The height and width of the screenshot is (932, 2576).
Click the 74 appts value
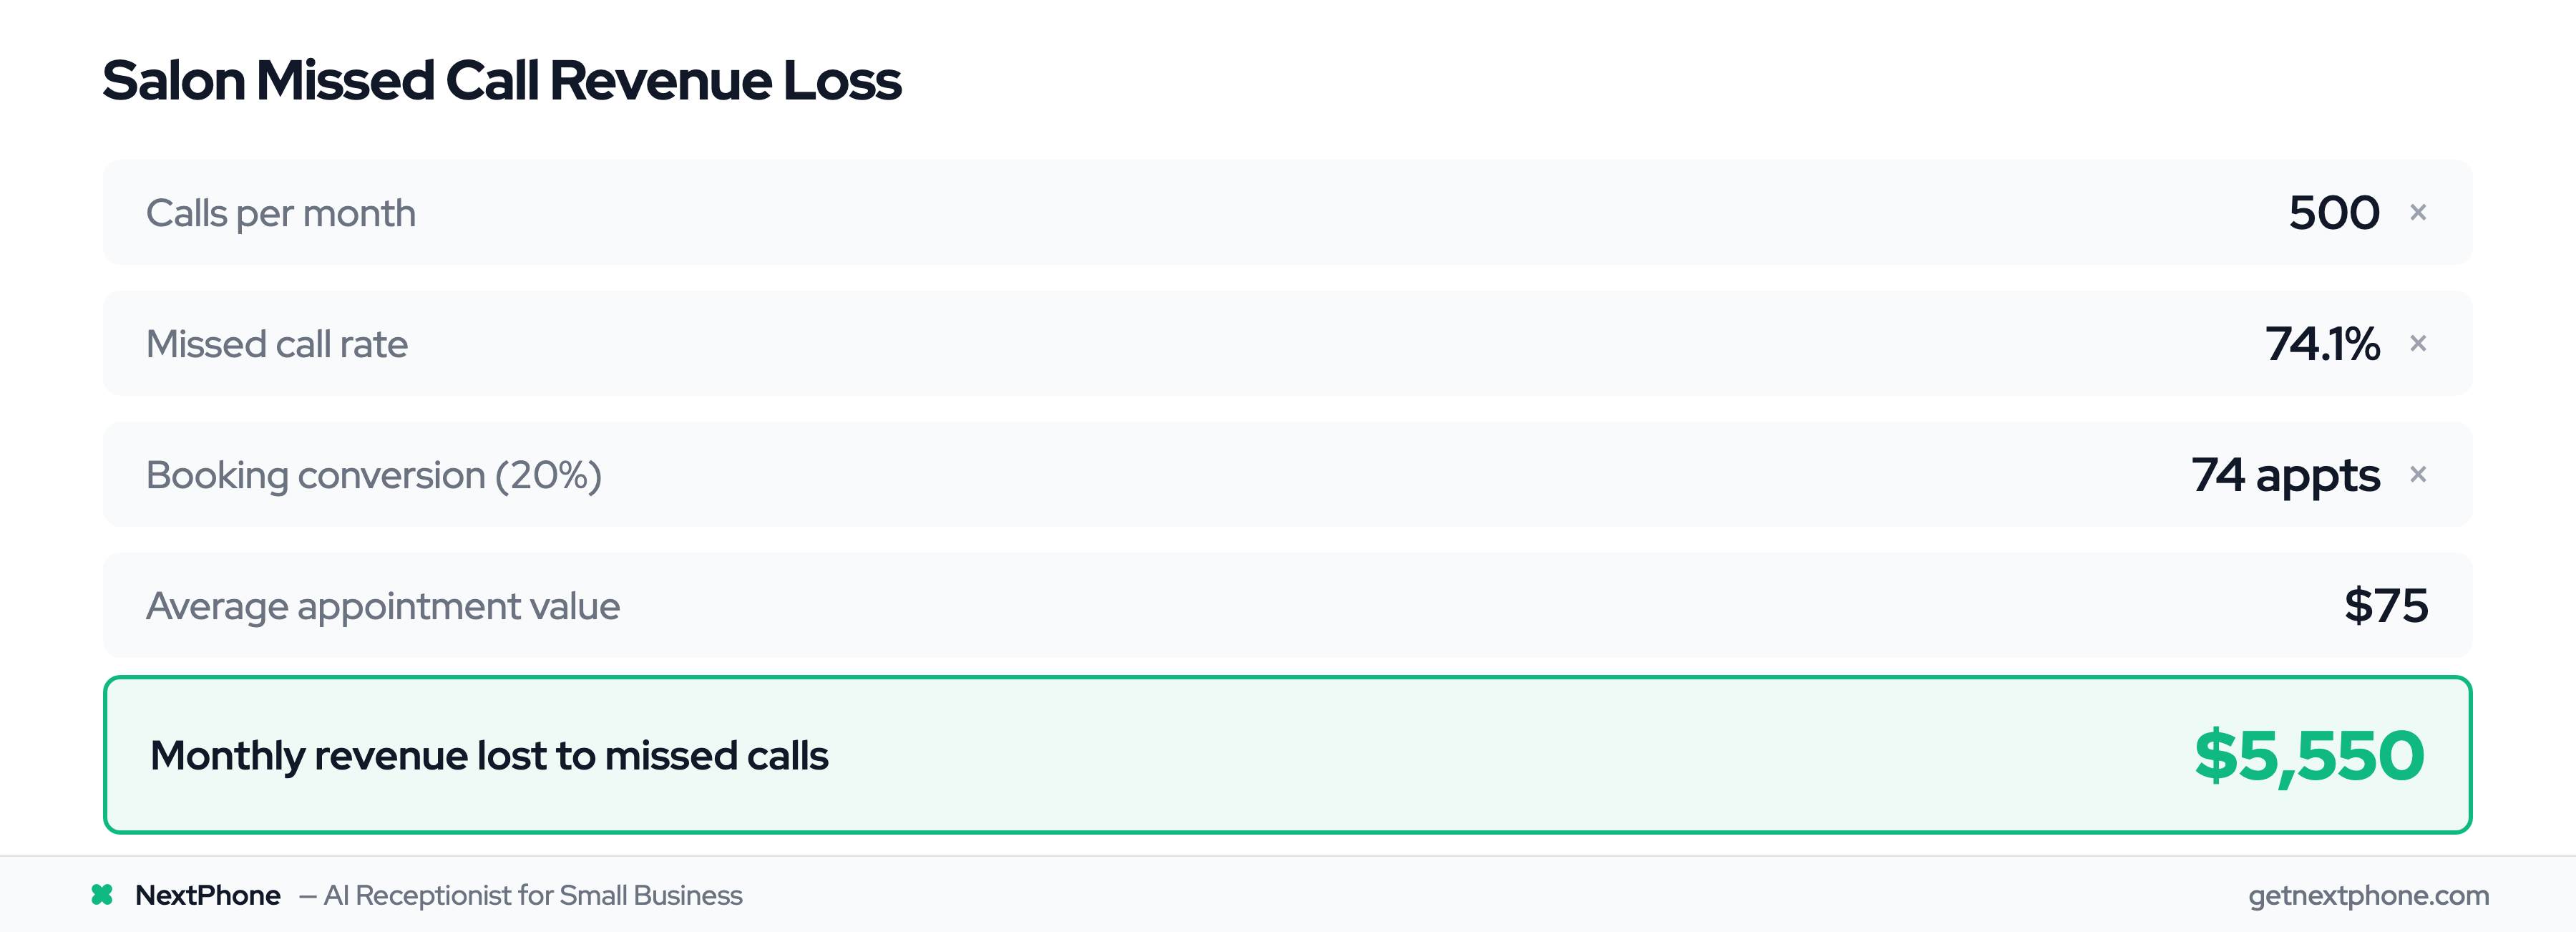tap(2285, 475)
